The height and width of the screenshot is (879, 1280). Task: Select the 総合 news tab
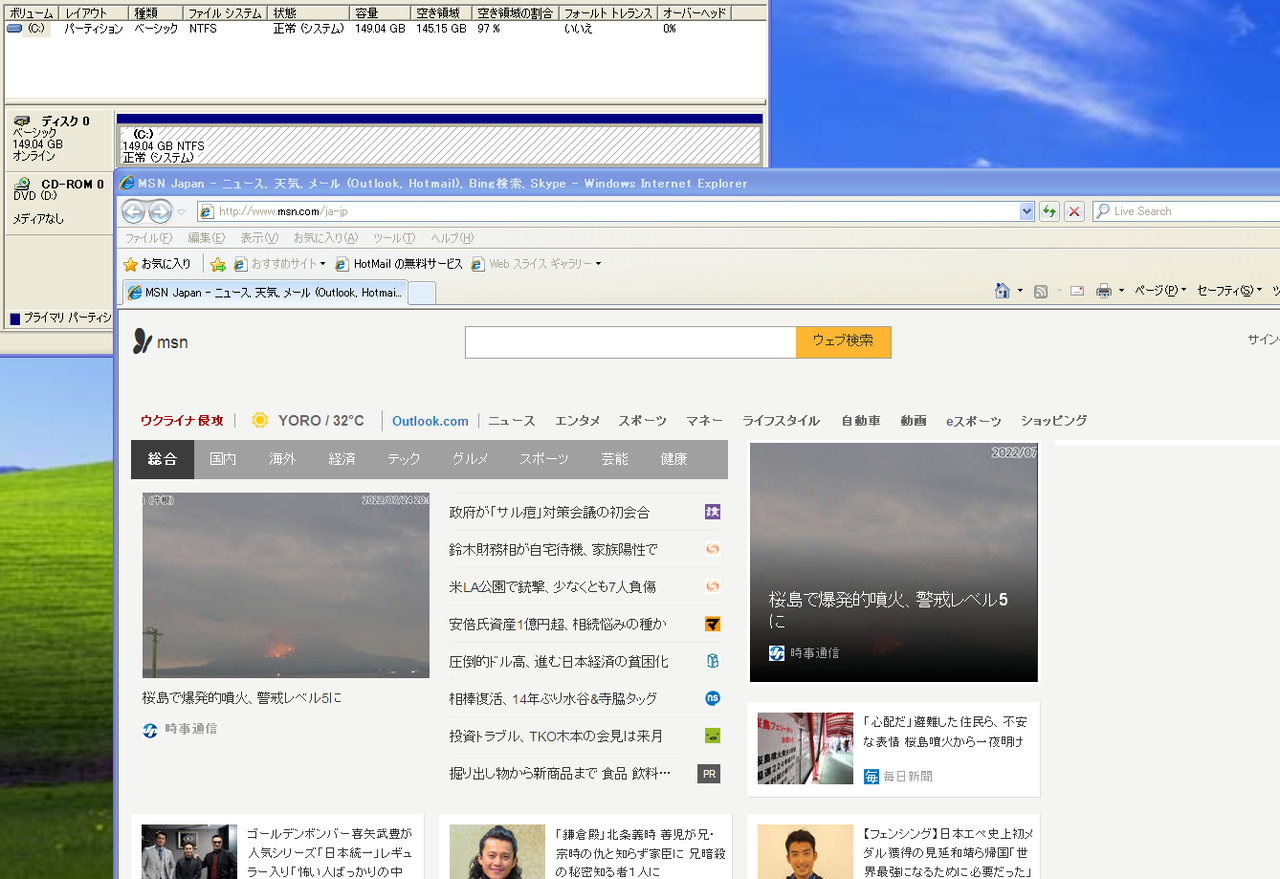pos(162,459)
